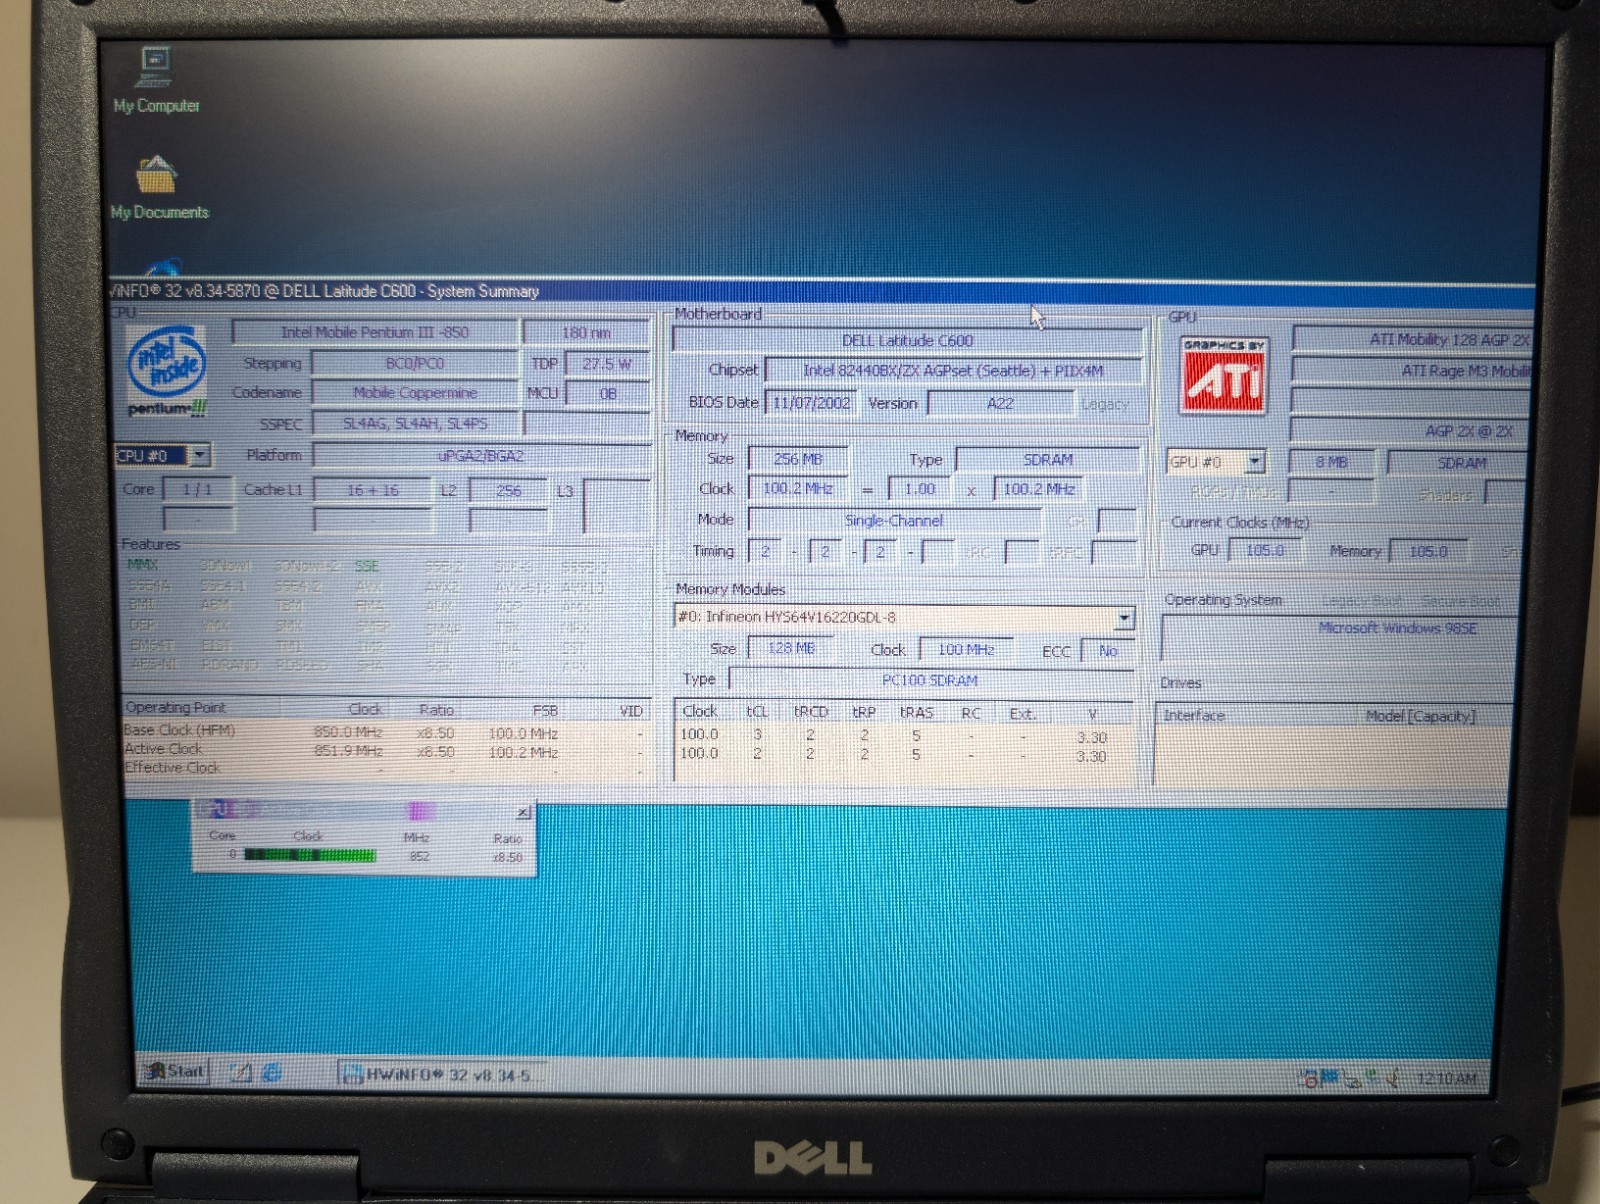Screen dimensions: 1600x1204
Task: Click the GPU clock value 105.0
Action: 1265,551
